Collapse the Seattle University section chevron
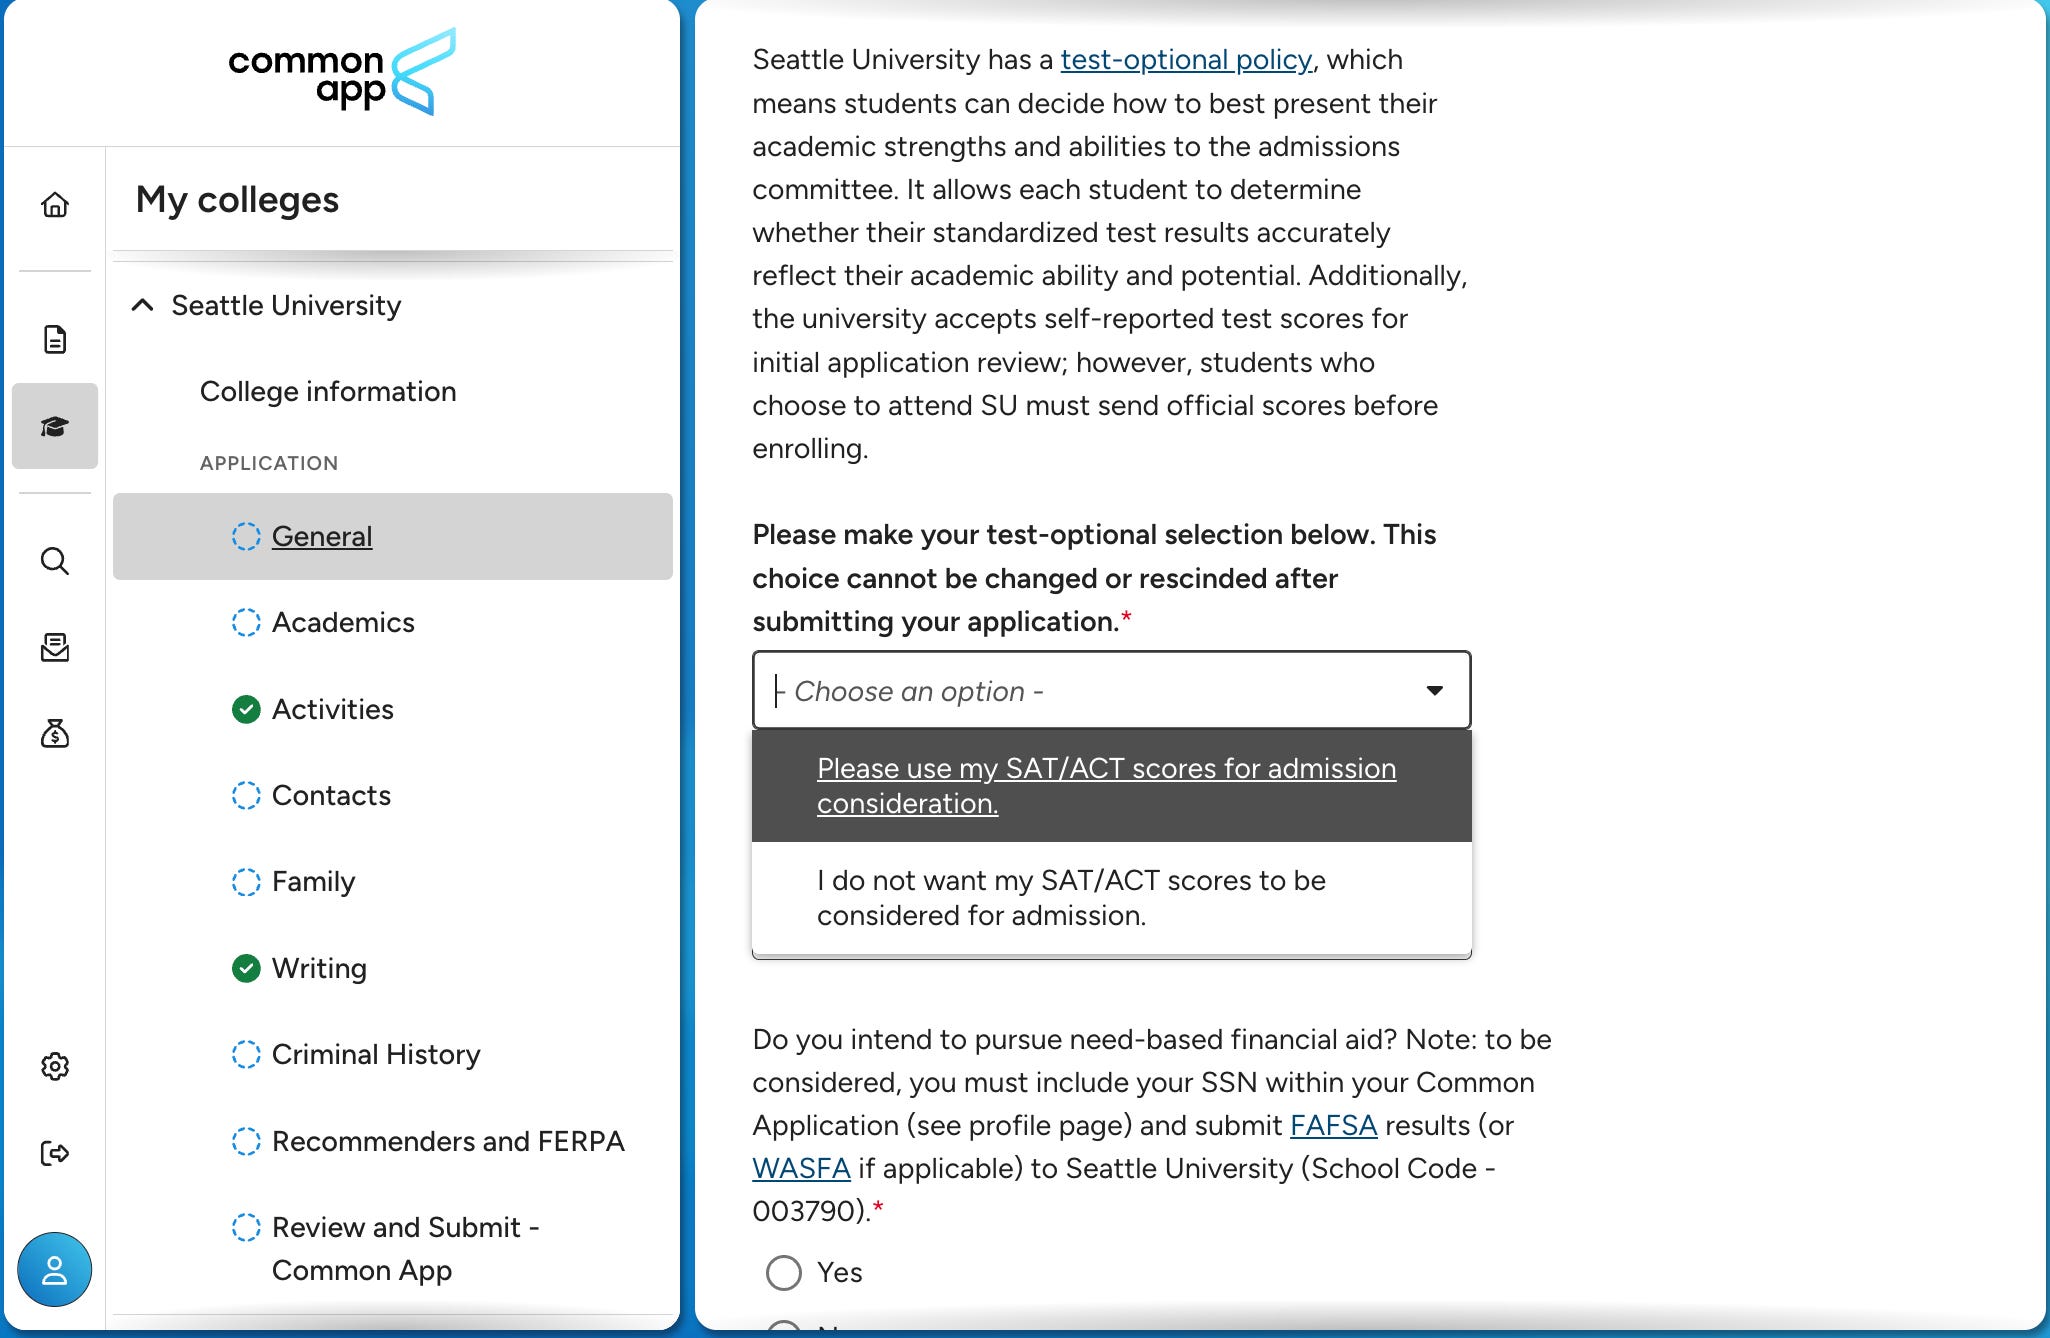 tap(143, 305)
